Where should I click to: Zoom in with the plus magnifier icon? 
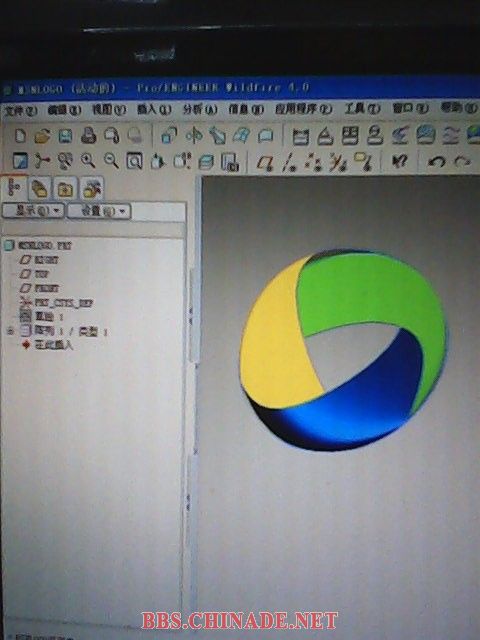pyautogui.click(x=88, y=161)
